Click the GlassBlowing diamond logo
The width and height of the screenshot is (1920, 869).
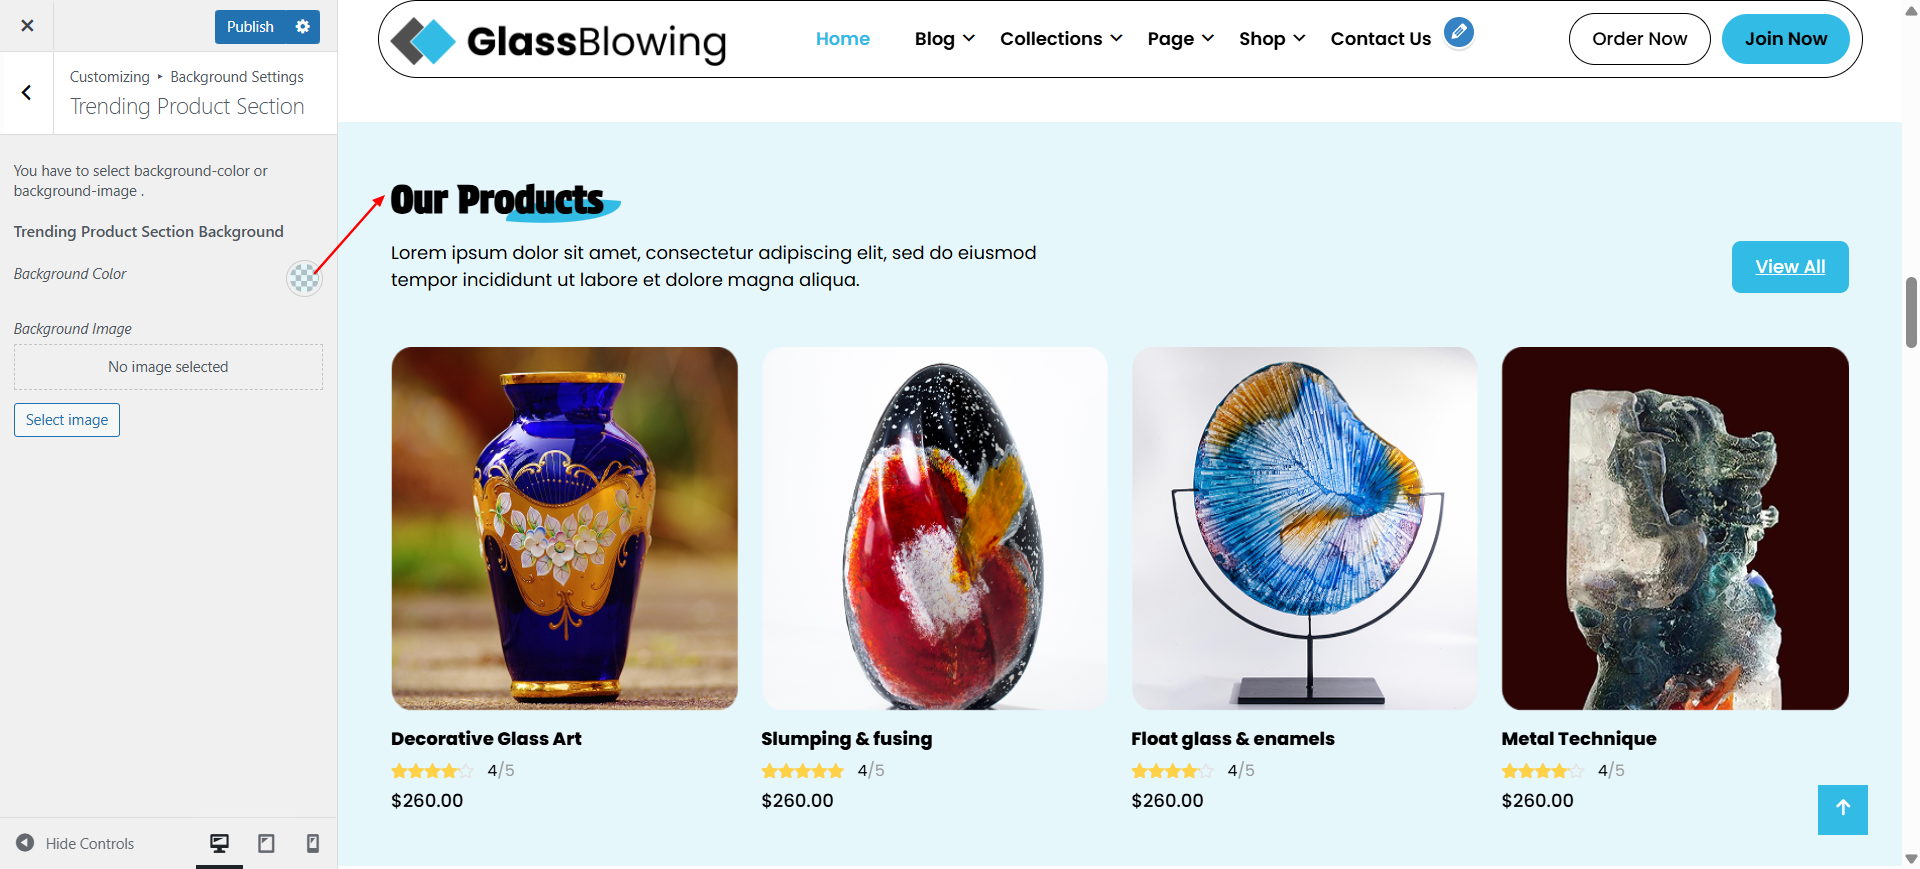(x=422, y=41)
